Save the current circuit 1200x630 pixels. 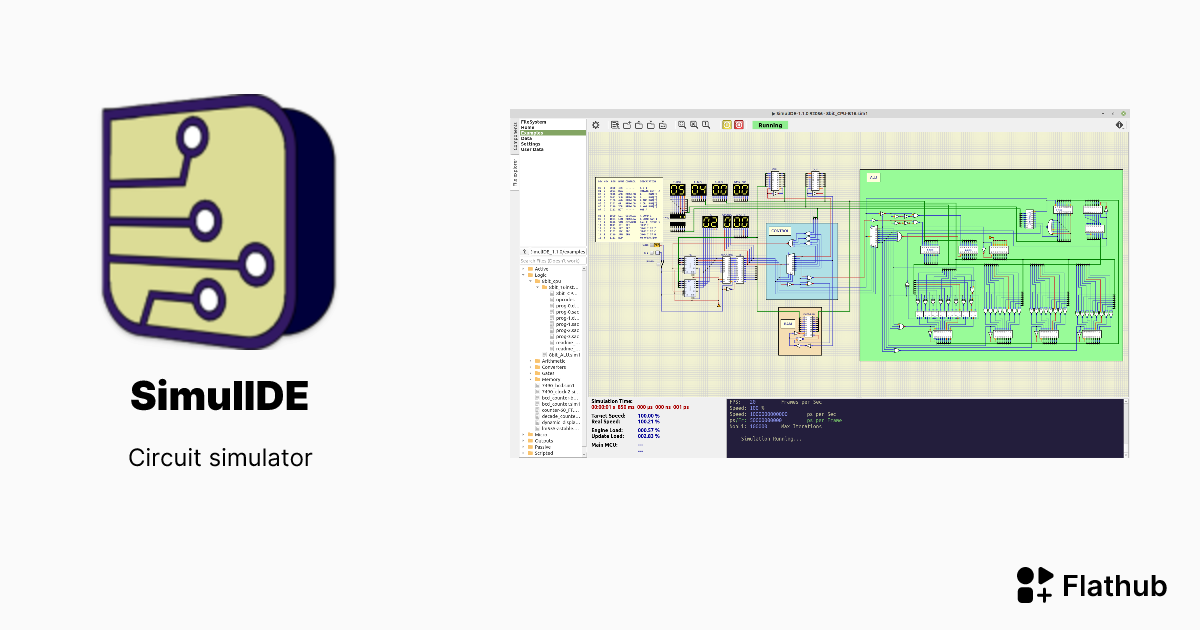click(652, 123)
